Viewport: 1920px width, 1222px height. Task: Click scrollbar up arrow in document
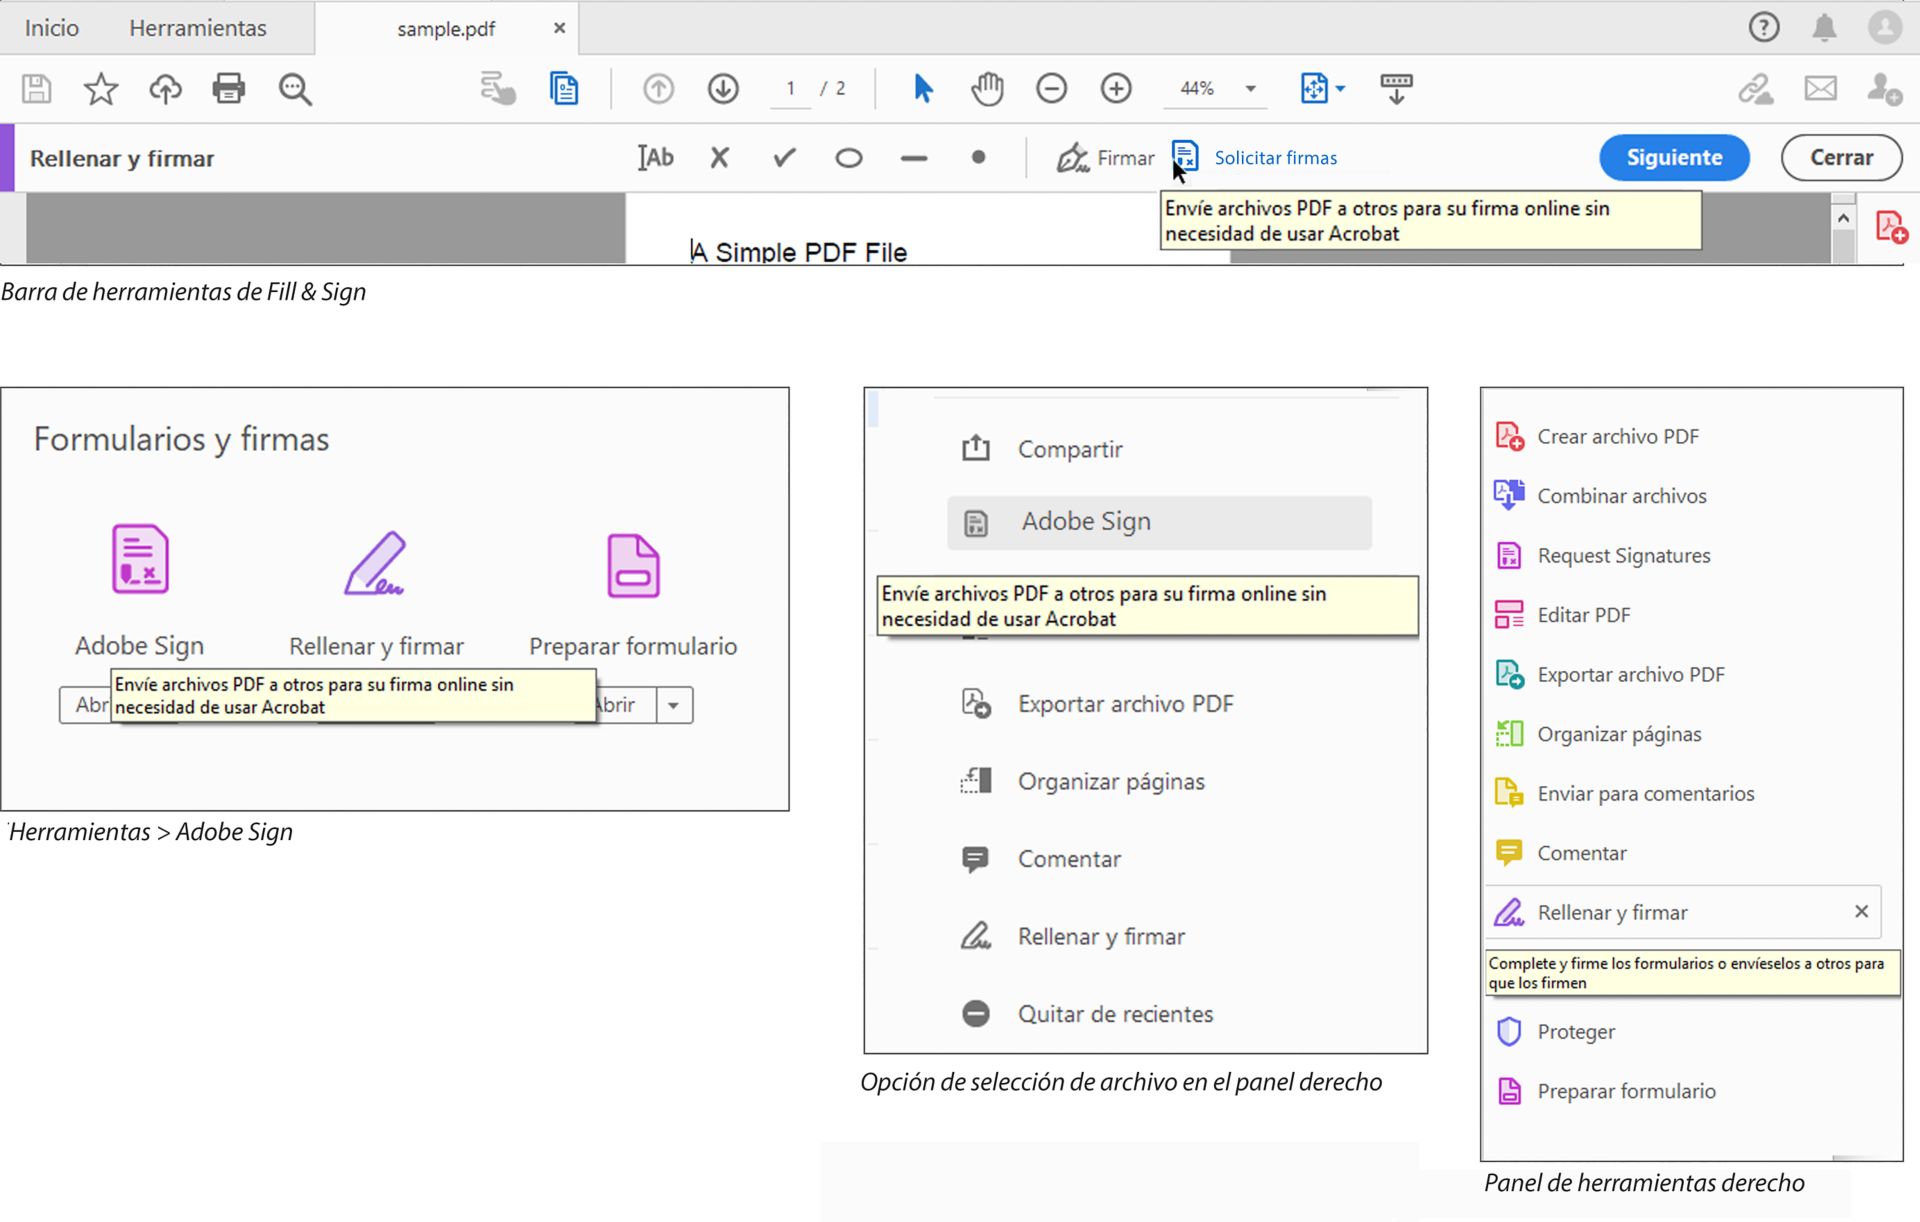(x=1843, y=218)
